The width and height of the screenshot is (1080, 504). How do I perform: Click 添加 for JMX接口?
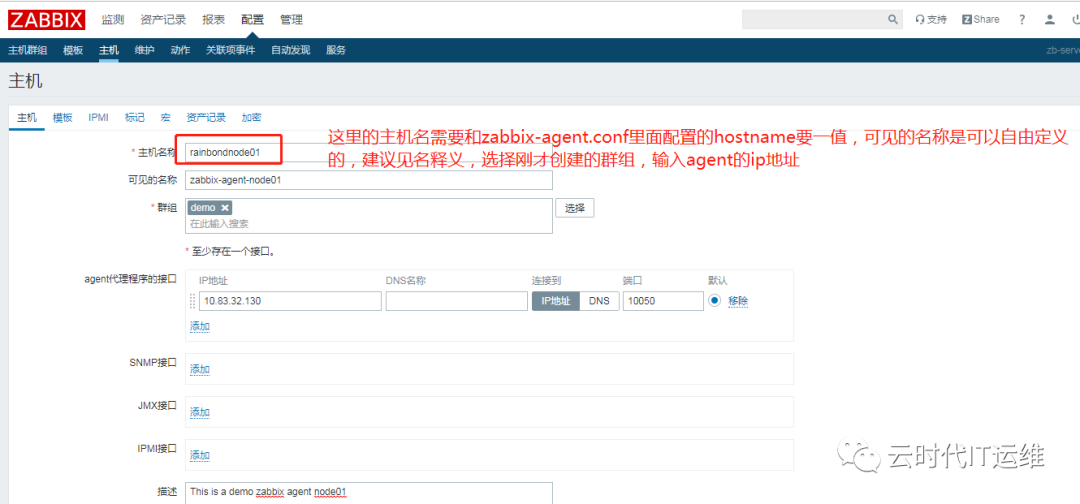pos(200,412)
